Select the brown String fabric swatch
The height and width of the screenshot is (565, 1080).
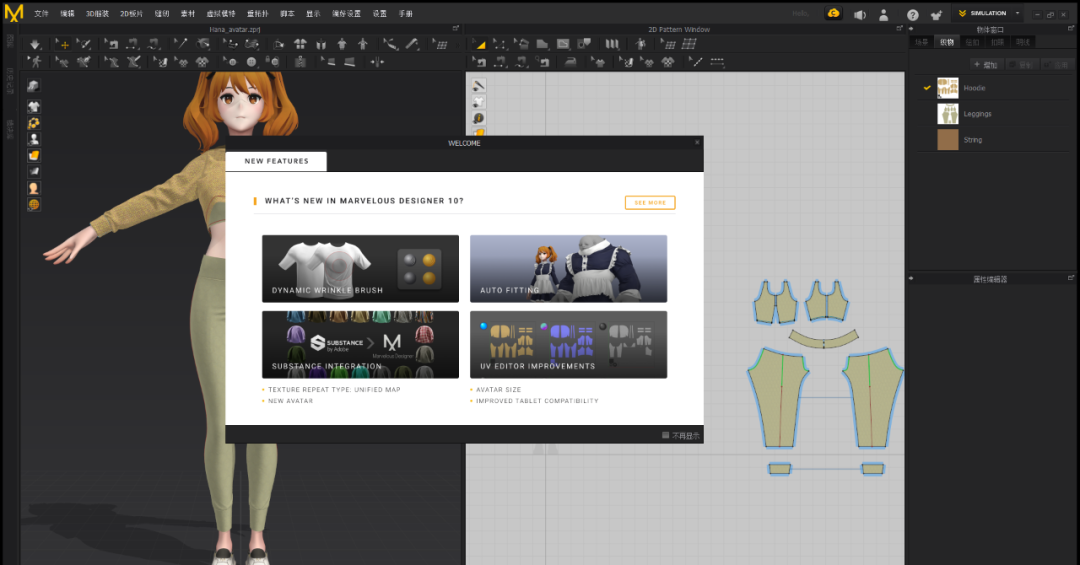[x=947, y=140]
